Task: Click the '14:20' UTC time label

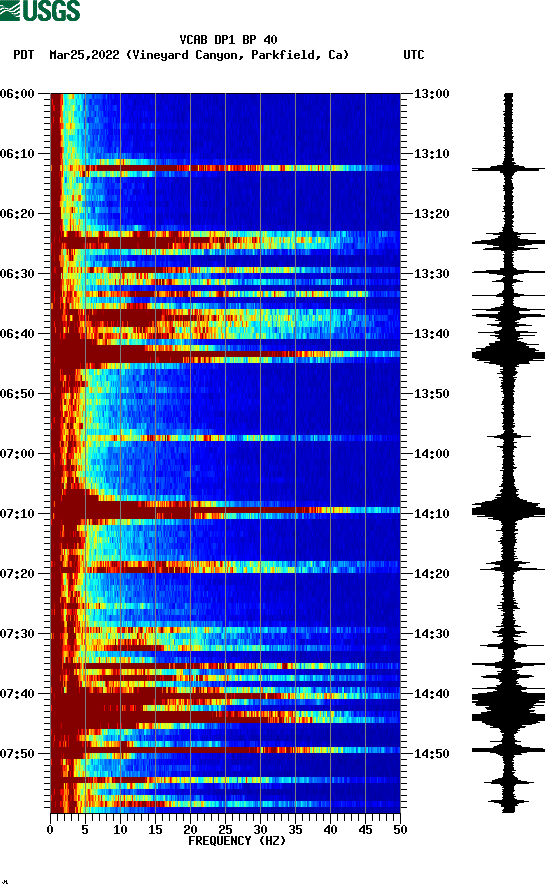Action: 431,574
